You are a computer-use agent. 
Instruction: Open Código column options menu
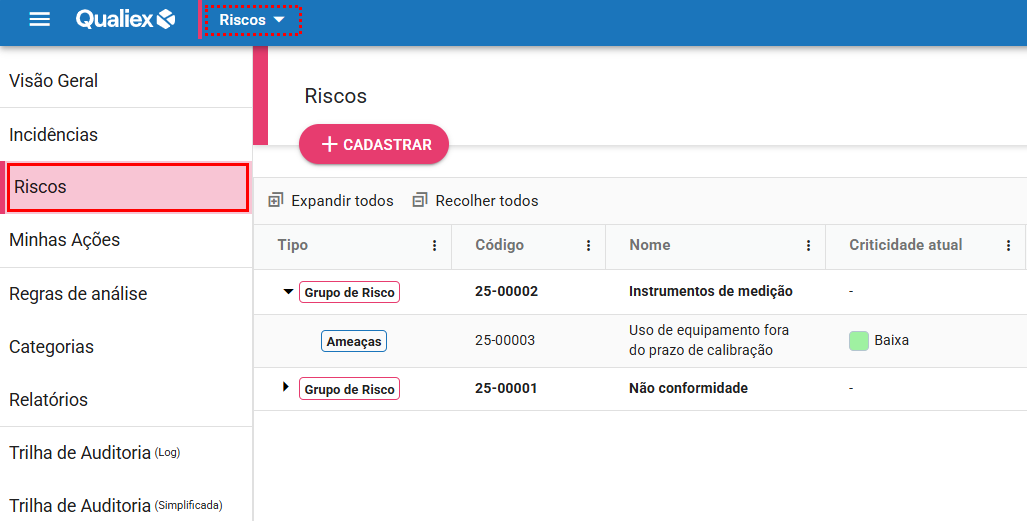coord(588,245)
